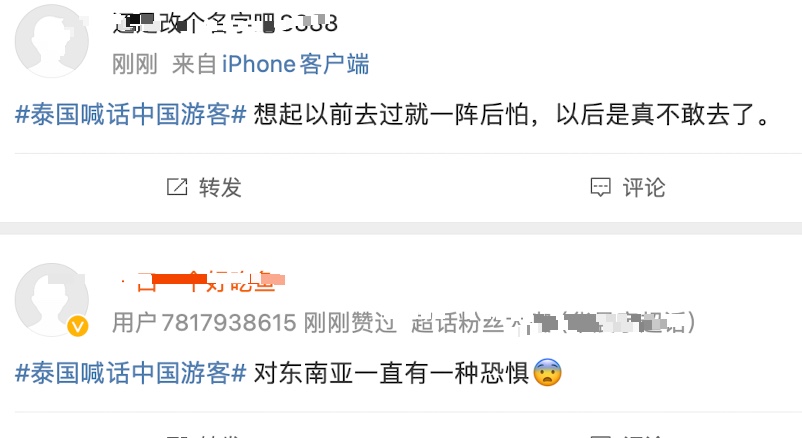This screenshot has height=438, width=802.
Task: Open post text 对东南亚一直有一种恐惧
Action: (392, 373)
